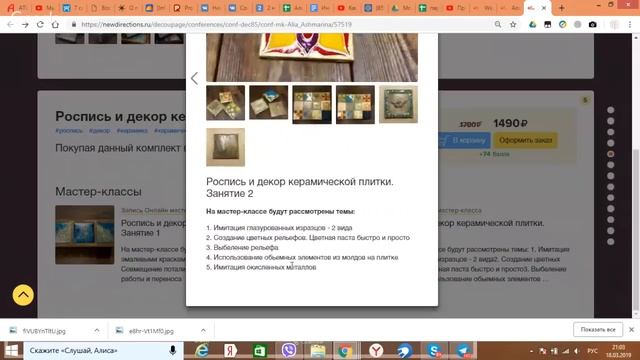Open Internet Explorer from taskbar

click(202, 351)
